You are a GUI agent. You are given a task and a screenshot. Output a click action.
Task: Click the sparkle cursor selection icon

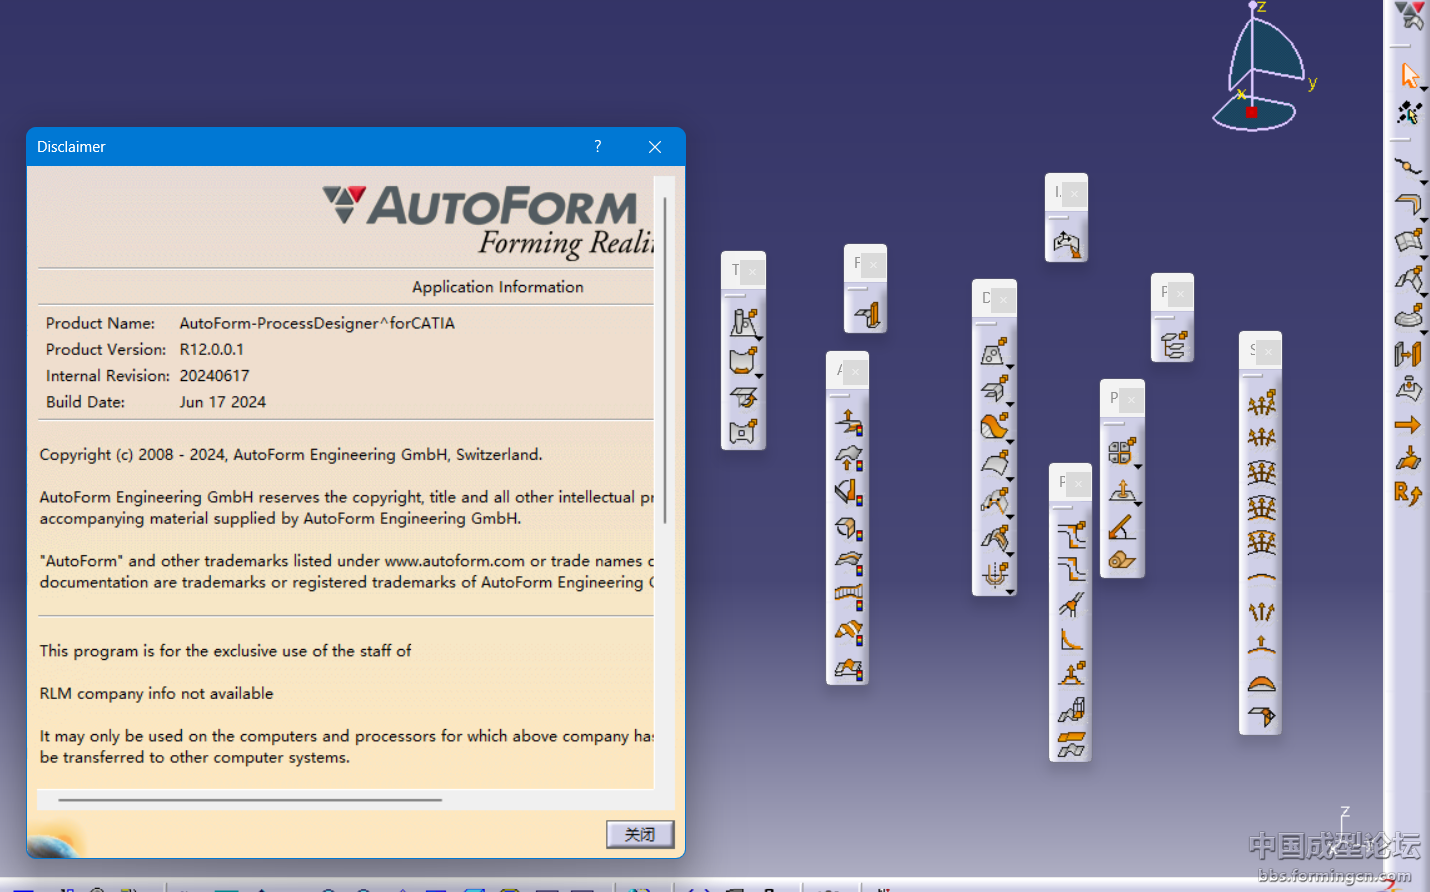point(1409,112)
